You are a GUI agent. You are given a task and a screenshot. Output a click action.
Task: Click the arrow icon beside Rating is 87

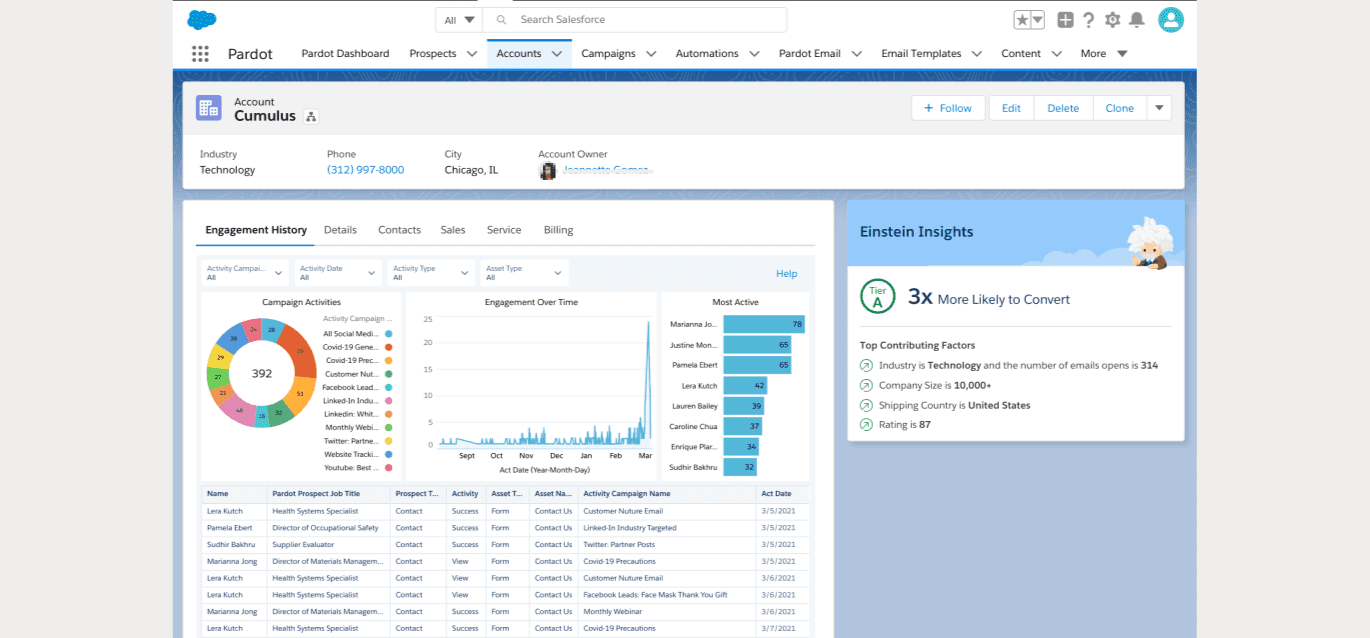(x=866, y=425)
